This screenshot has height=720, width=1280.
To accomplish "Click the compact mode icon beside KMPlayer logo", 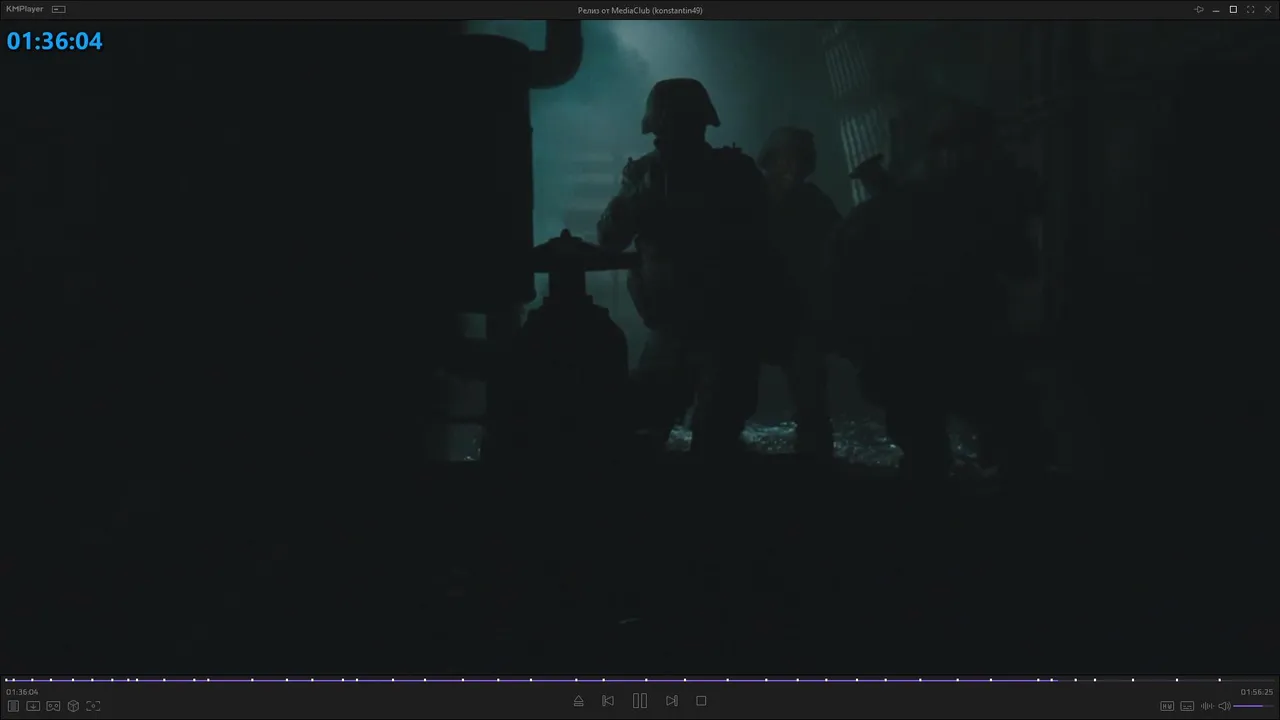I will click(59, 9).
